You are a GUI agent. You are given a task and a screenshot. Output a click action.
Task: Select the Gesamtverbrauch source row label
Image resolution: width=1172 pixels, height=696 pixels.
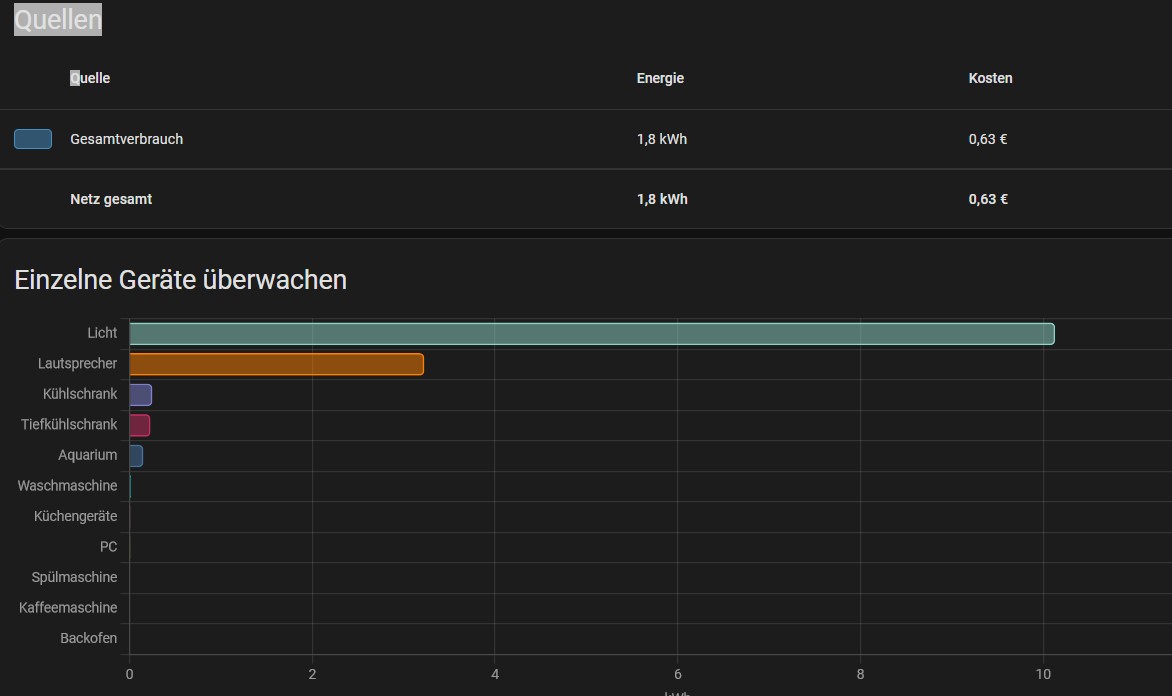click(126, 139)
